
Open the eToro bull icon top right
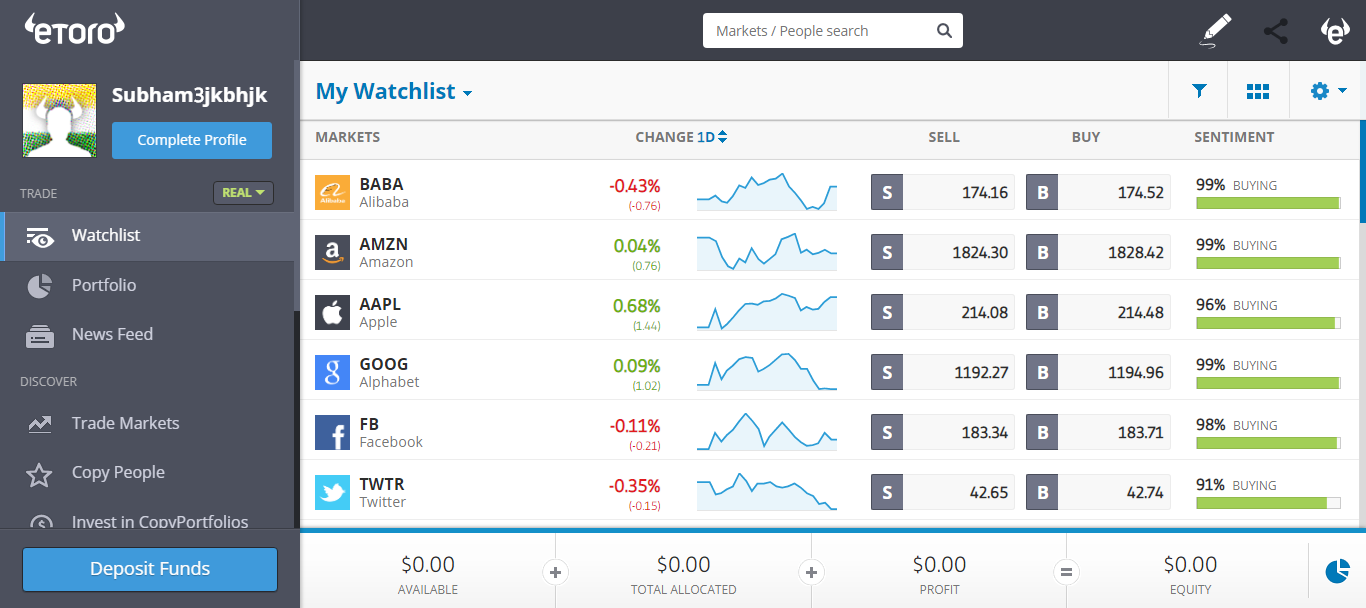pos(1336,30)
